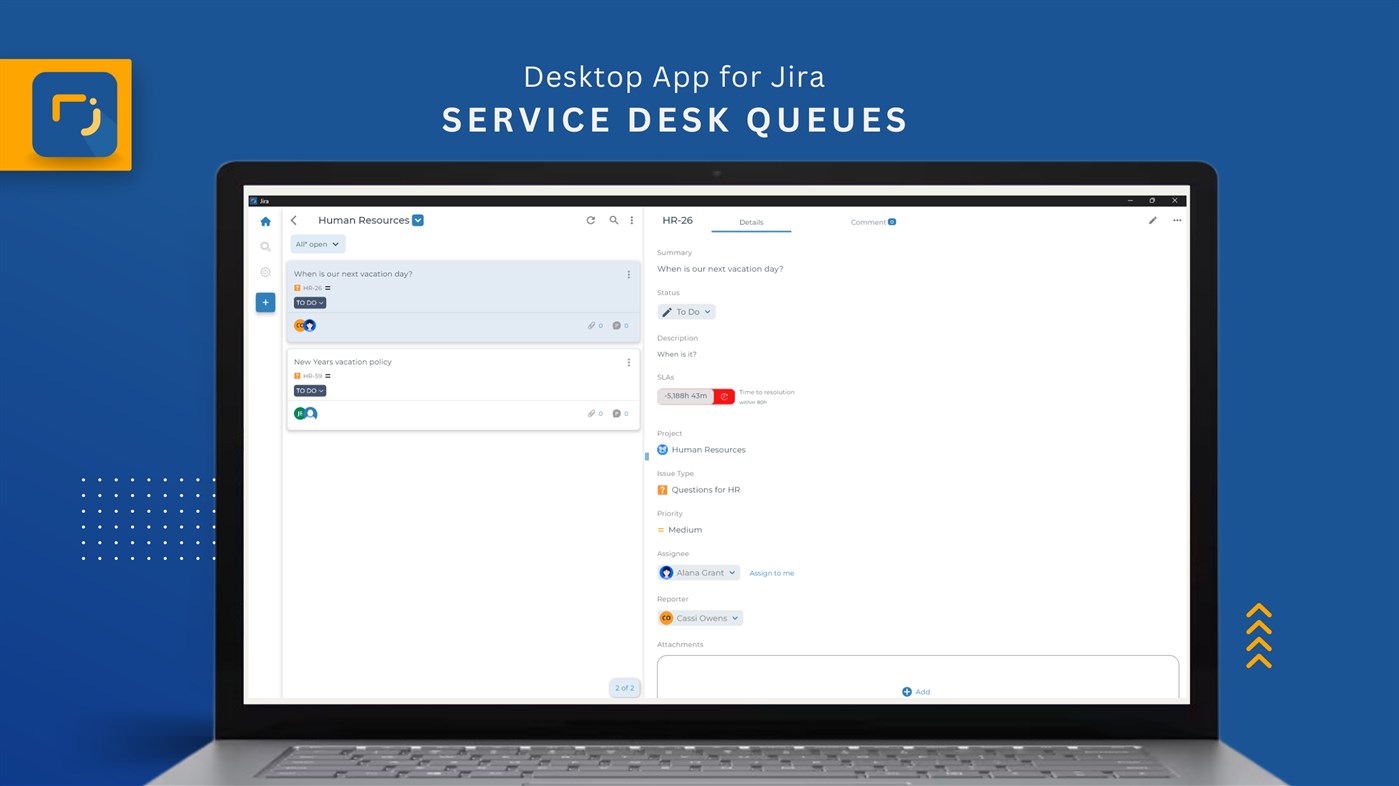This screenshot has height=786, width=1399.
Task: Open settings via the gear icon
Action: (264, 271)
